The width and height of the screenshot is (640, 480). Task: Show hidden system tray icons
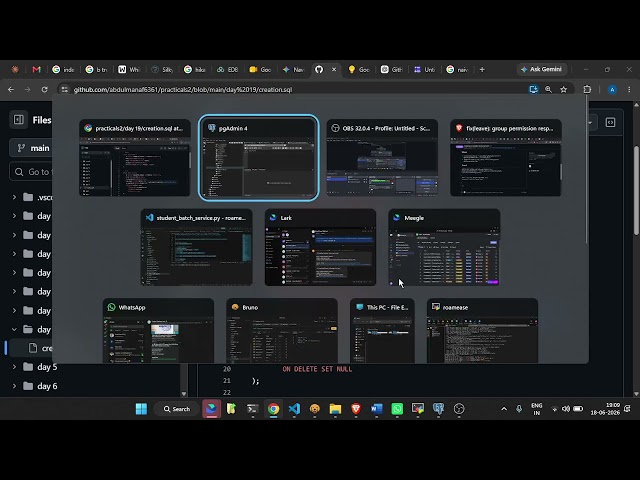click(504, 409)
